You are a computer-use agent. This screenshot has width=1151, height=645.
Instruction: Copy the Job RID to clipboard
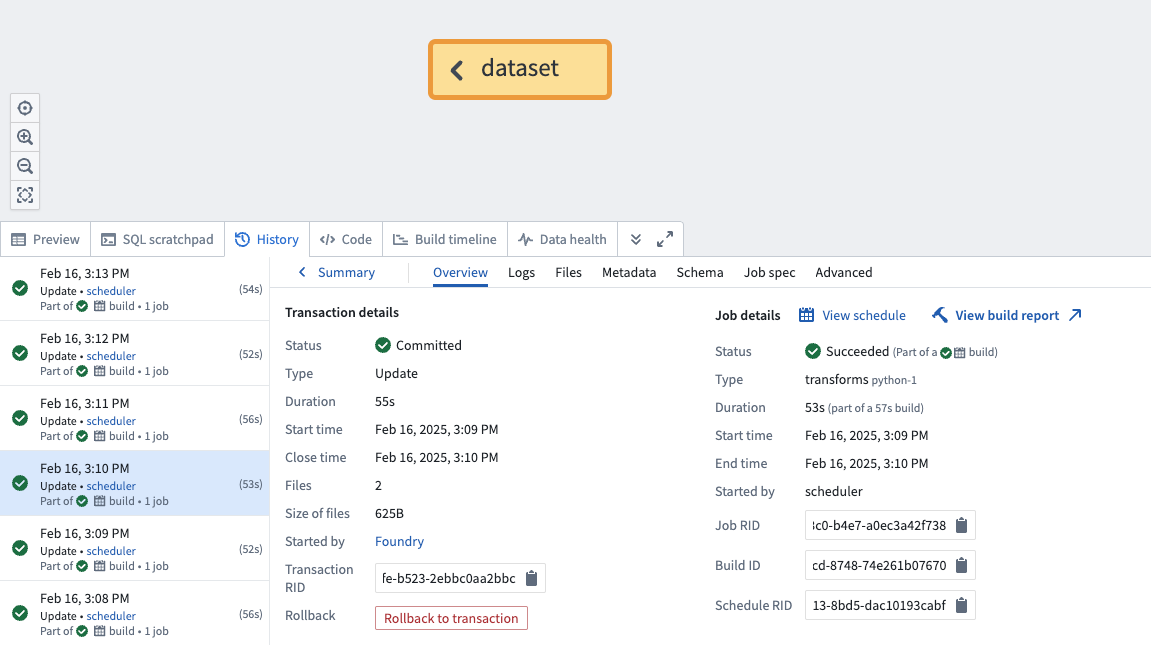click(x=961, y=525)
